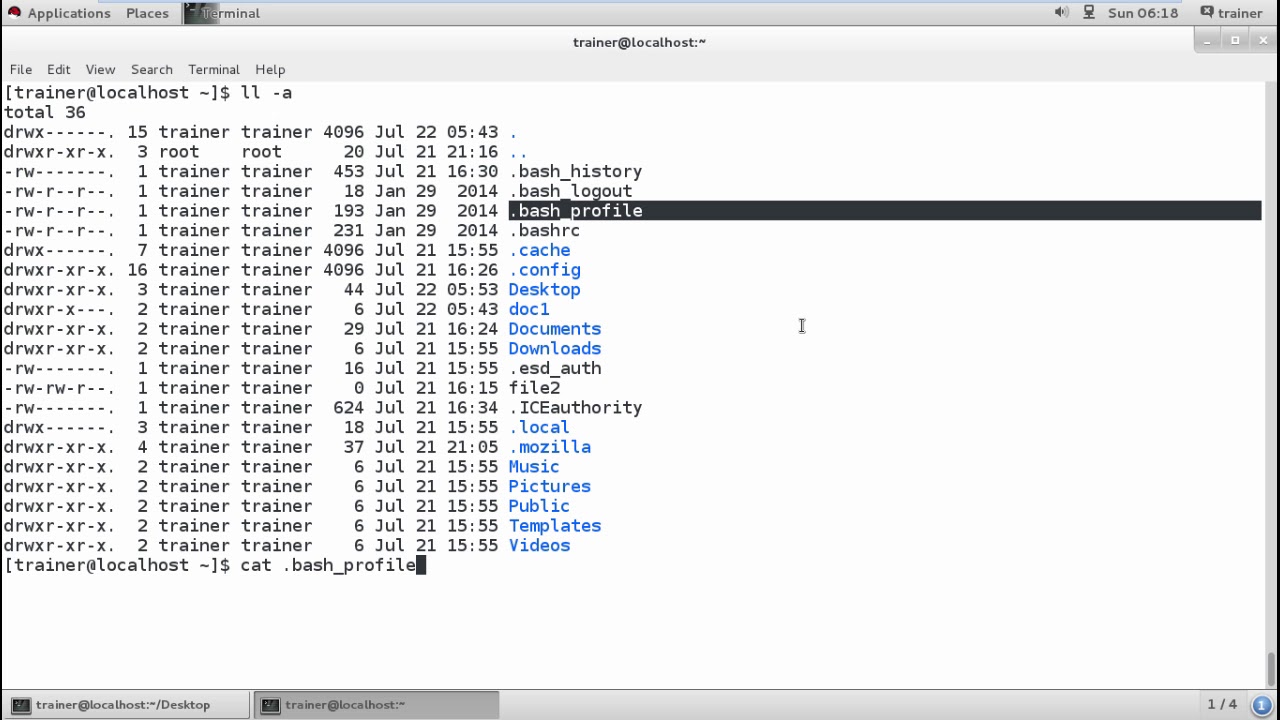Open the trainer user menu
Viewport: 1280px width, 720px height.
coord(1231,13)
